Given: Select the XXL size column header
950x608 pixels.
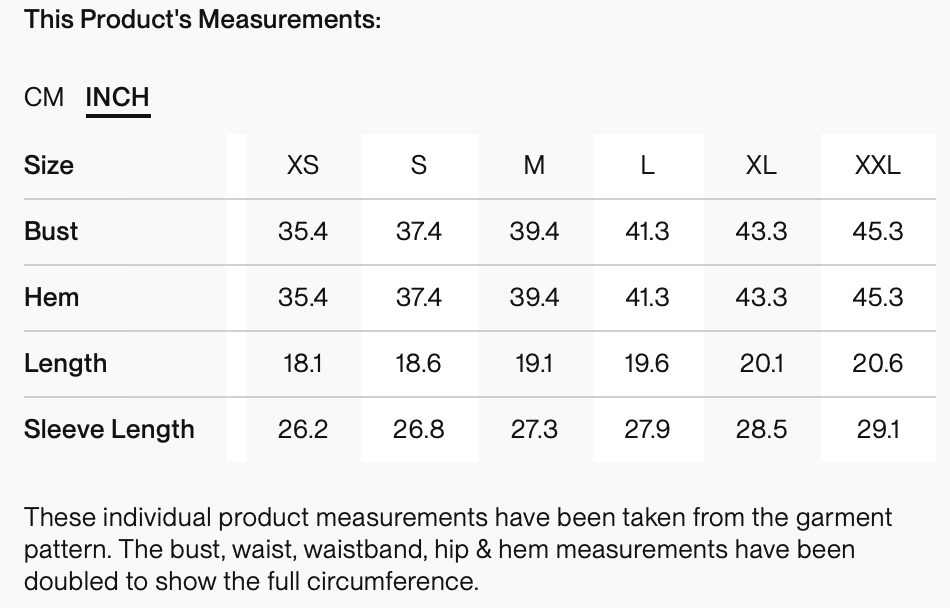Looking at the screenshot, I should click(x=877, y=165).
